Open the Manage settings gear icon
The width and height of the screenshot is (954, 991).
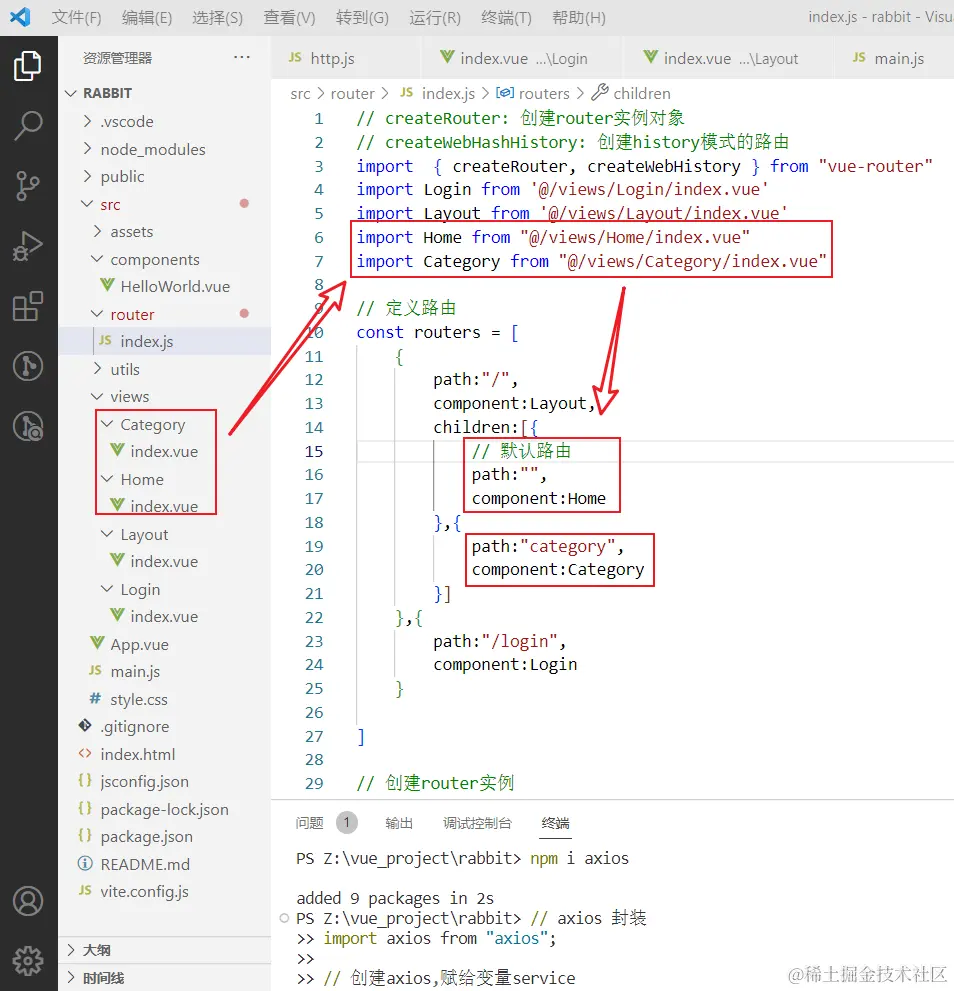(28, 960)
